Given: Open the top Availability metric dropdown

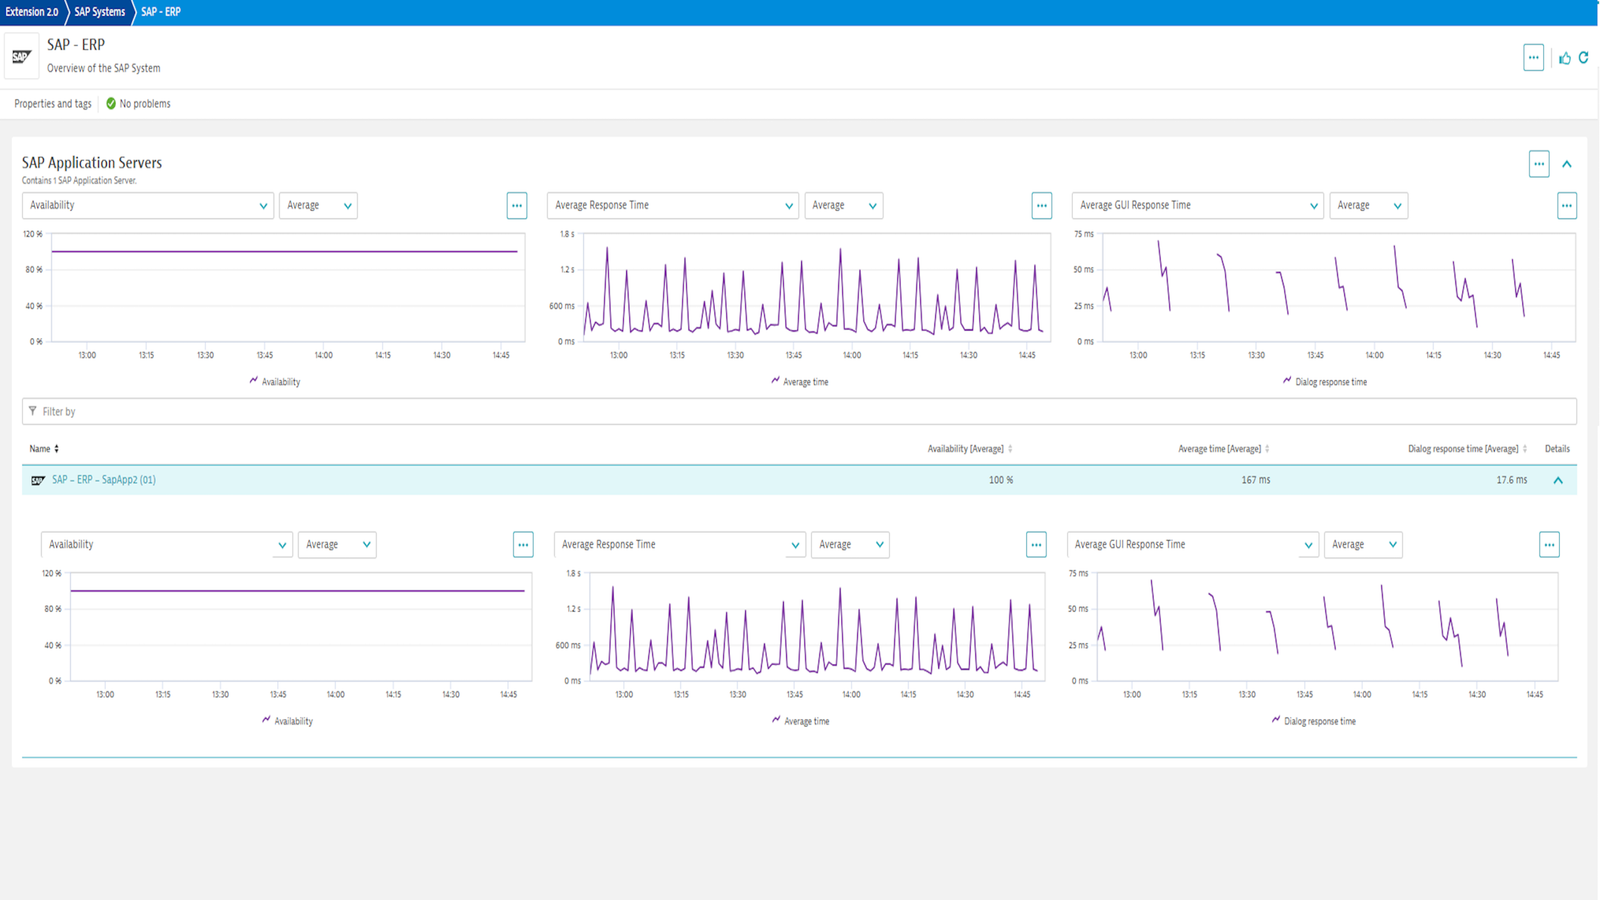Looking at the screenshot, I should click(x=148, y=205).
